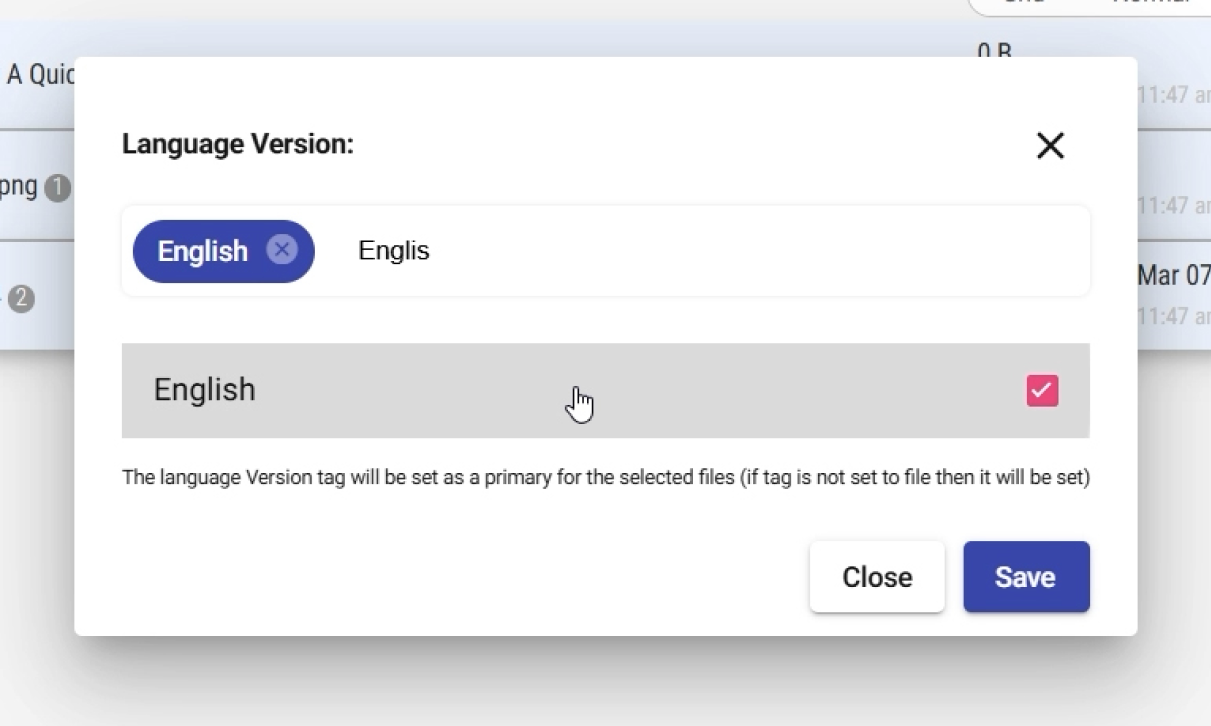The height and width of the screenshot is (726, 1211).
Task: Click the 'Mar 07' date entry
Action: click(1173, 276)
